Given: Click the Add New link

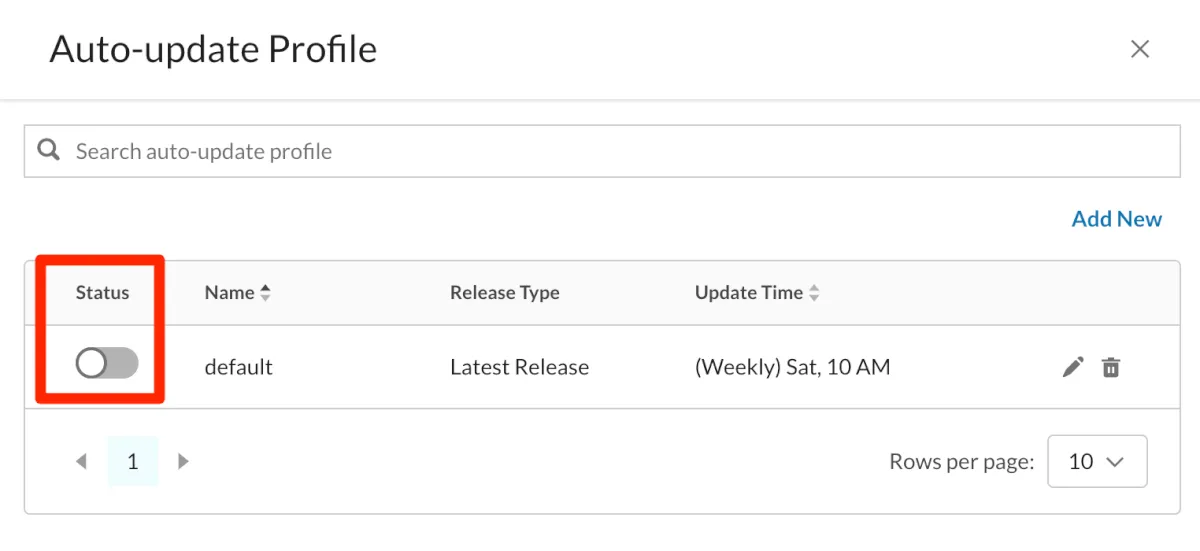Looking at the screenshot, I should [x=1116, y=219].
